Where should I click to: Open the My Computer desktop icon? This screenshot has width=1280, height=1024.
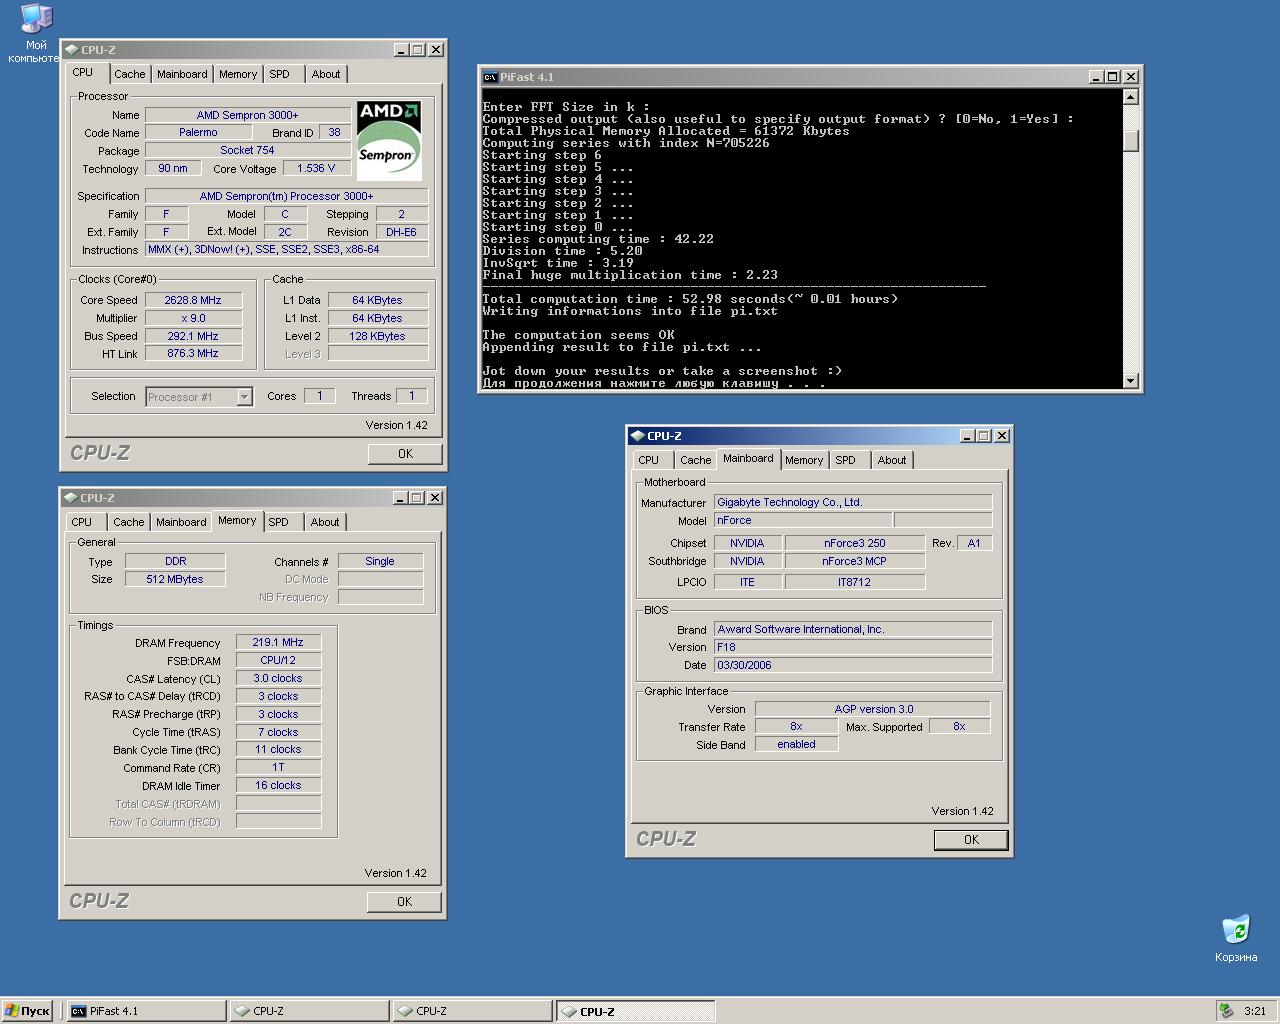coord(35,32)
